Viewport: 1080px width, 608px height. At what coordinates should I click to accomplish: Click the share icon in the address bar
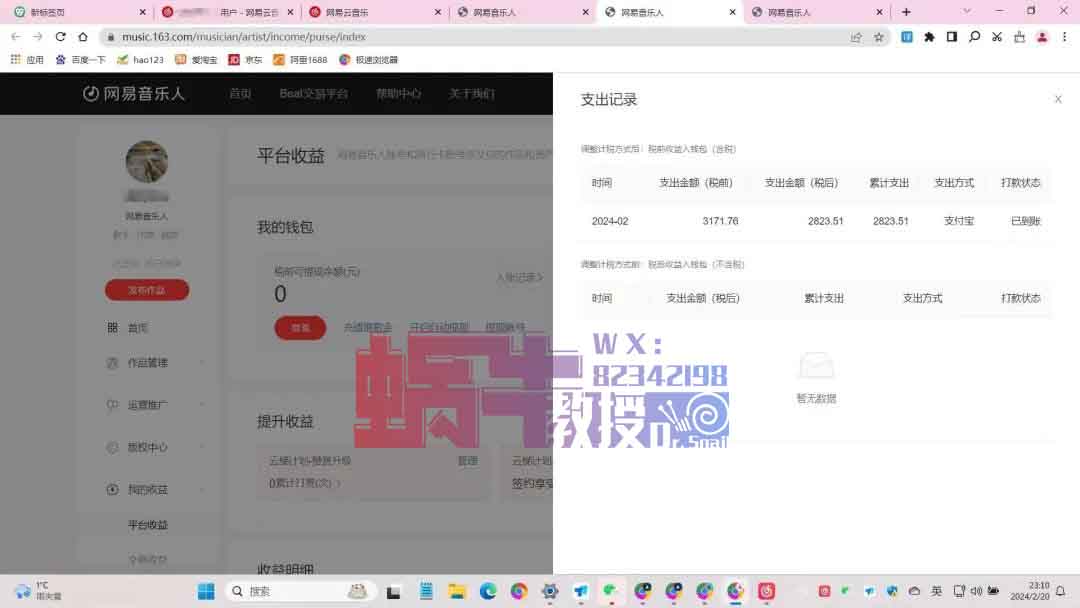856,37
